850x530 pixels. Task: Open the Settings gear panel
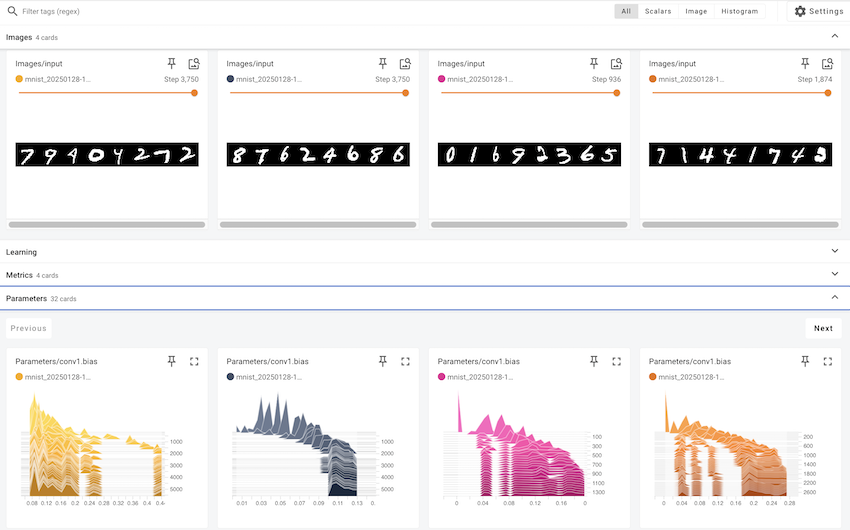[x=818, y=11]
